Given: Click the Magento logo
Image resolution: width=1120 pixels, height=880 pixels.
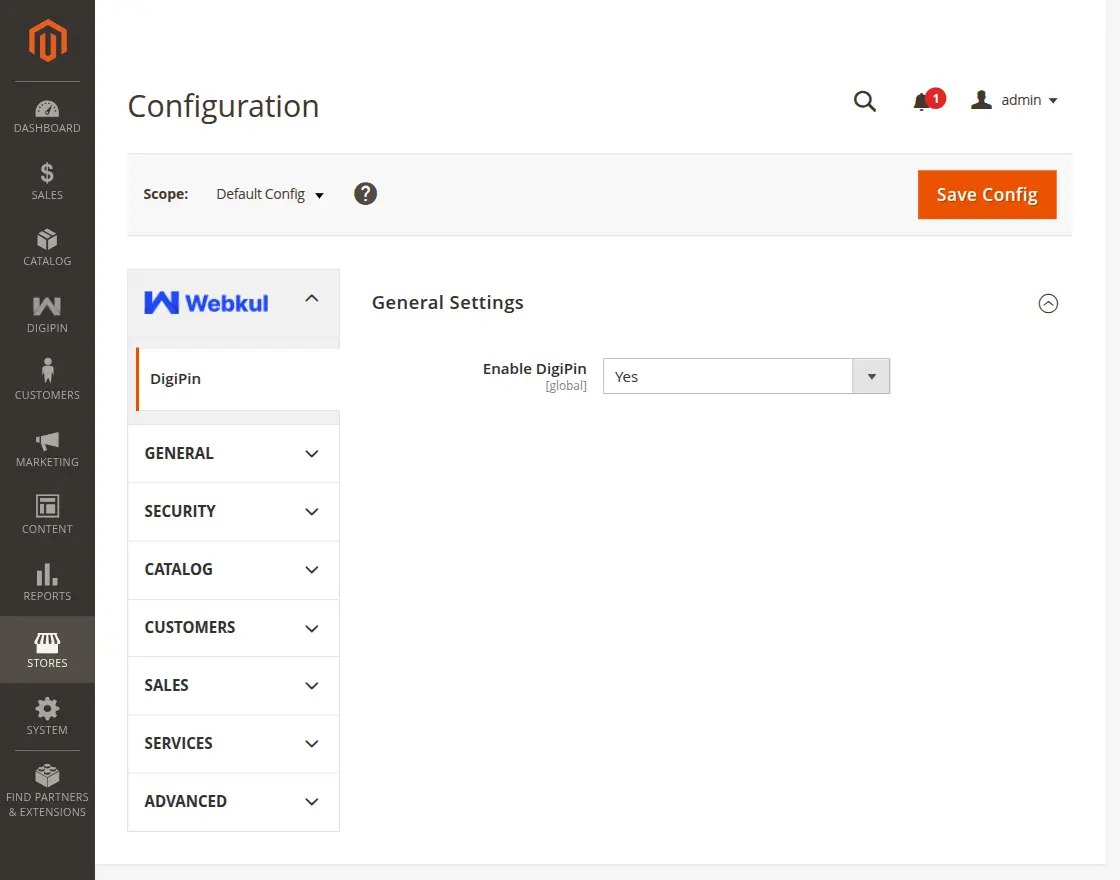Looking at the screenshot, I should (47, 40).
